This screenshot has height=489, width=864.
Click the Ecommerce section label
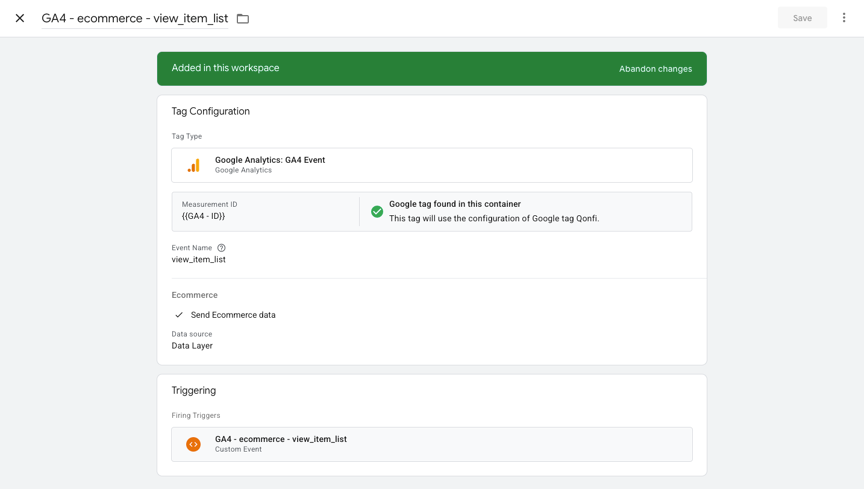pyautogui.click(x=195, y=295)
